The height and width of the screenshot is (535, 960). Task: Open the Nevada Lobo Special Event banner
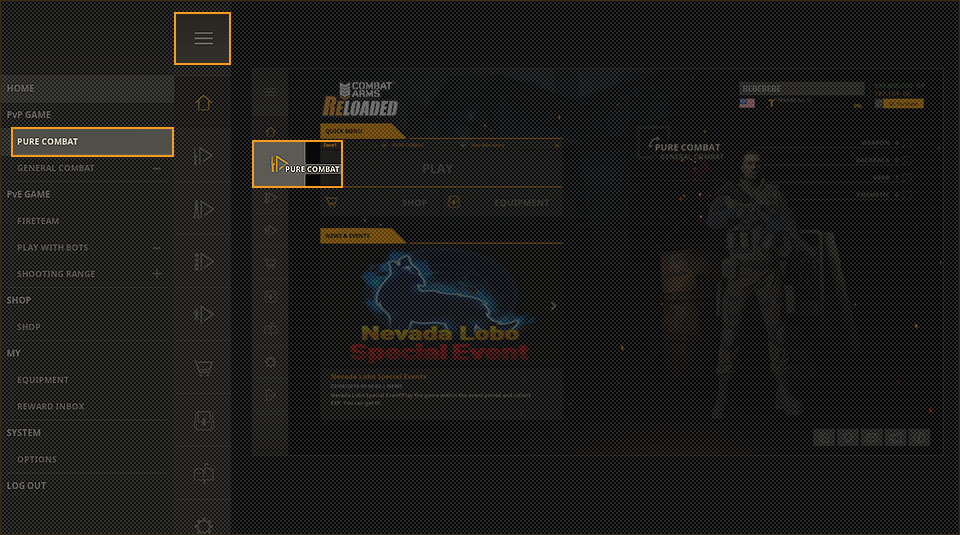pyautogui.click(x=440, y=307)
